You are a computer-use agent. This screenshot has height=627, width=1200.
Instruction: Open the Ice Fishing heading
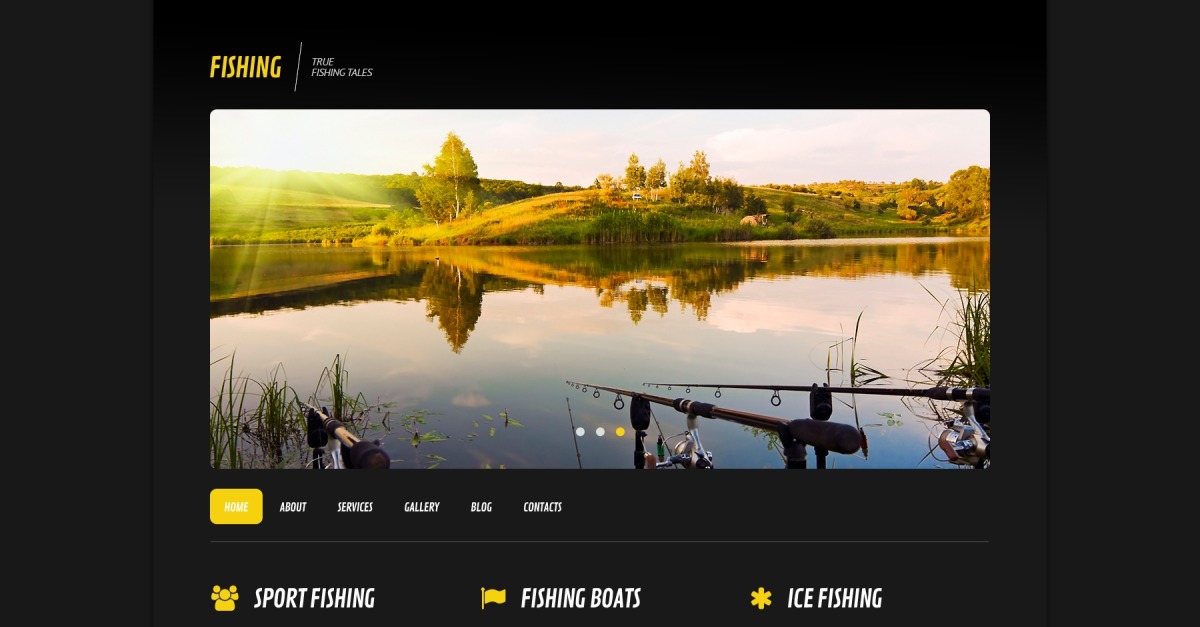[835, 598]
